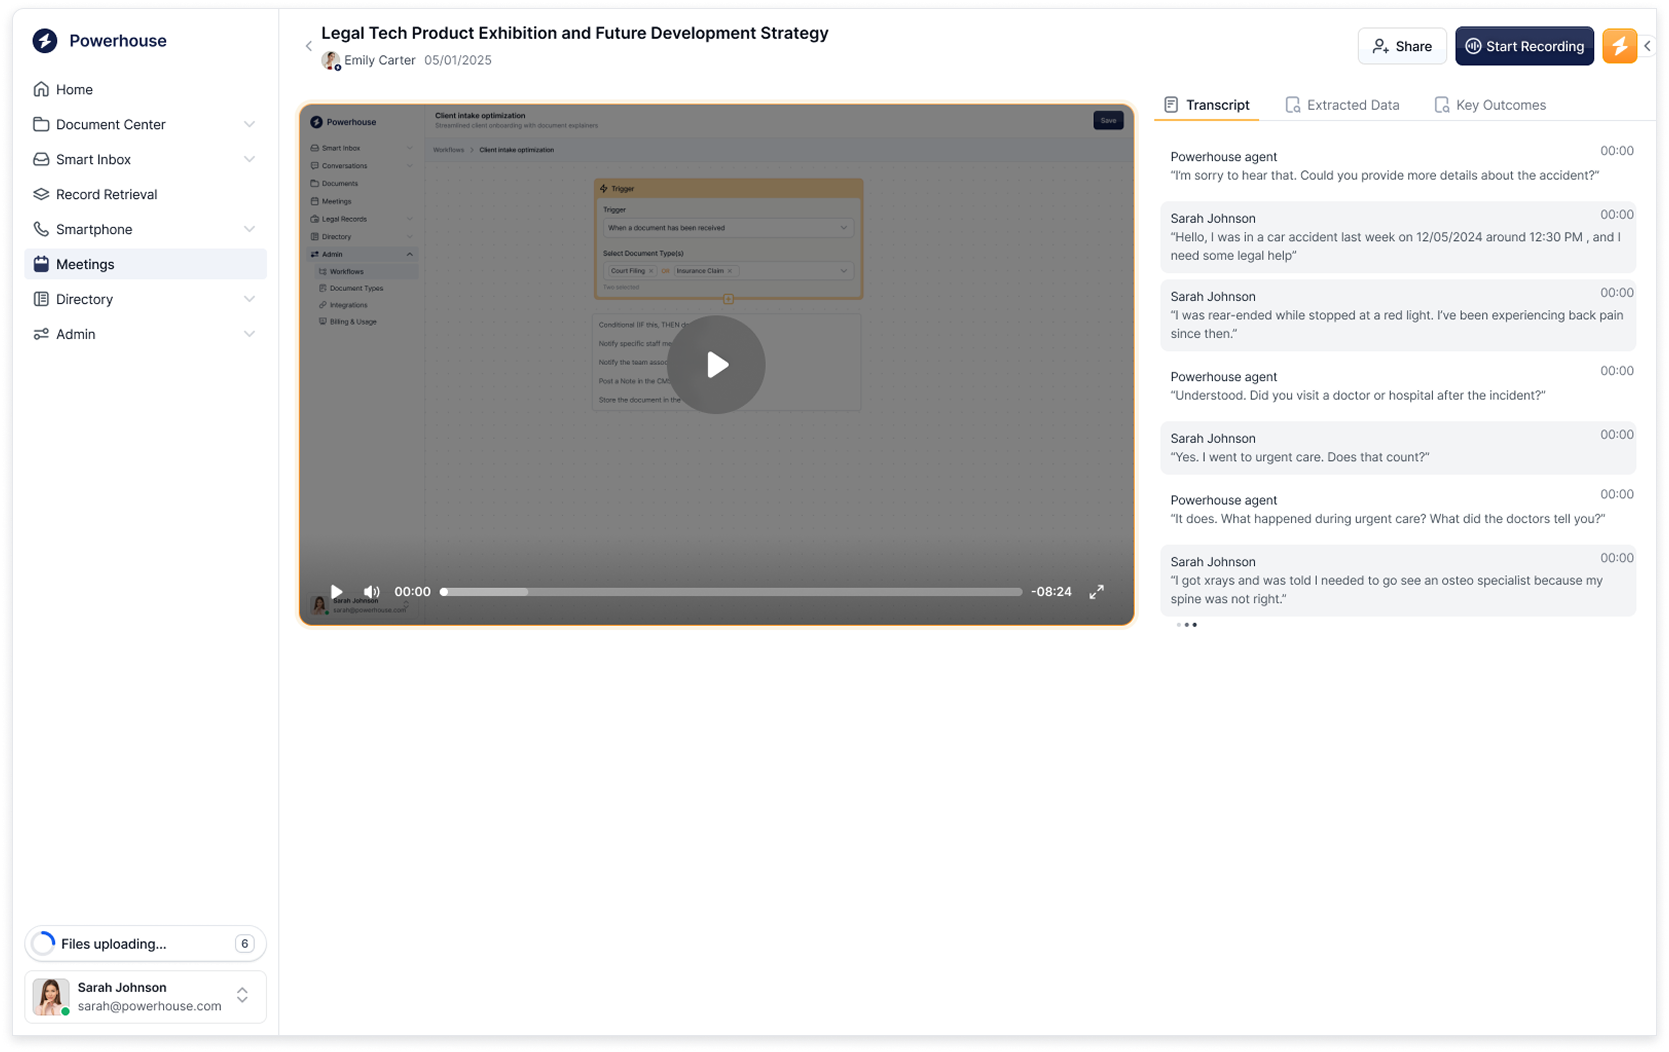Click the Smartphone phone icon
Screen dimensions: 1669x1052
point(41,229)
